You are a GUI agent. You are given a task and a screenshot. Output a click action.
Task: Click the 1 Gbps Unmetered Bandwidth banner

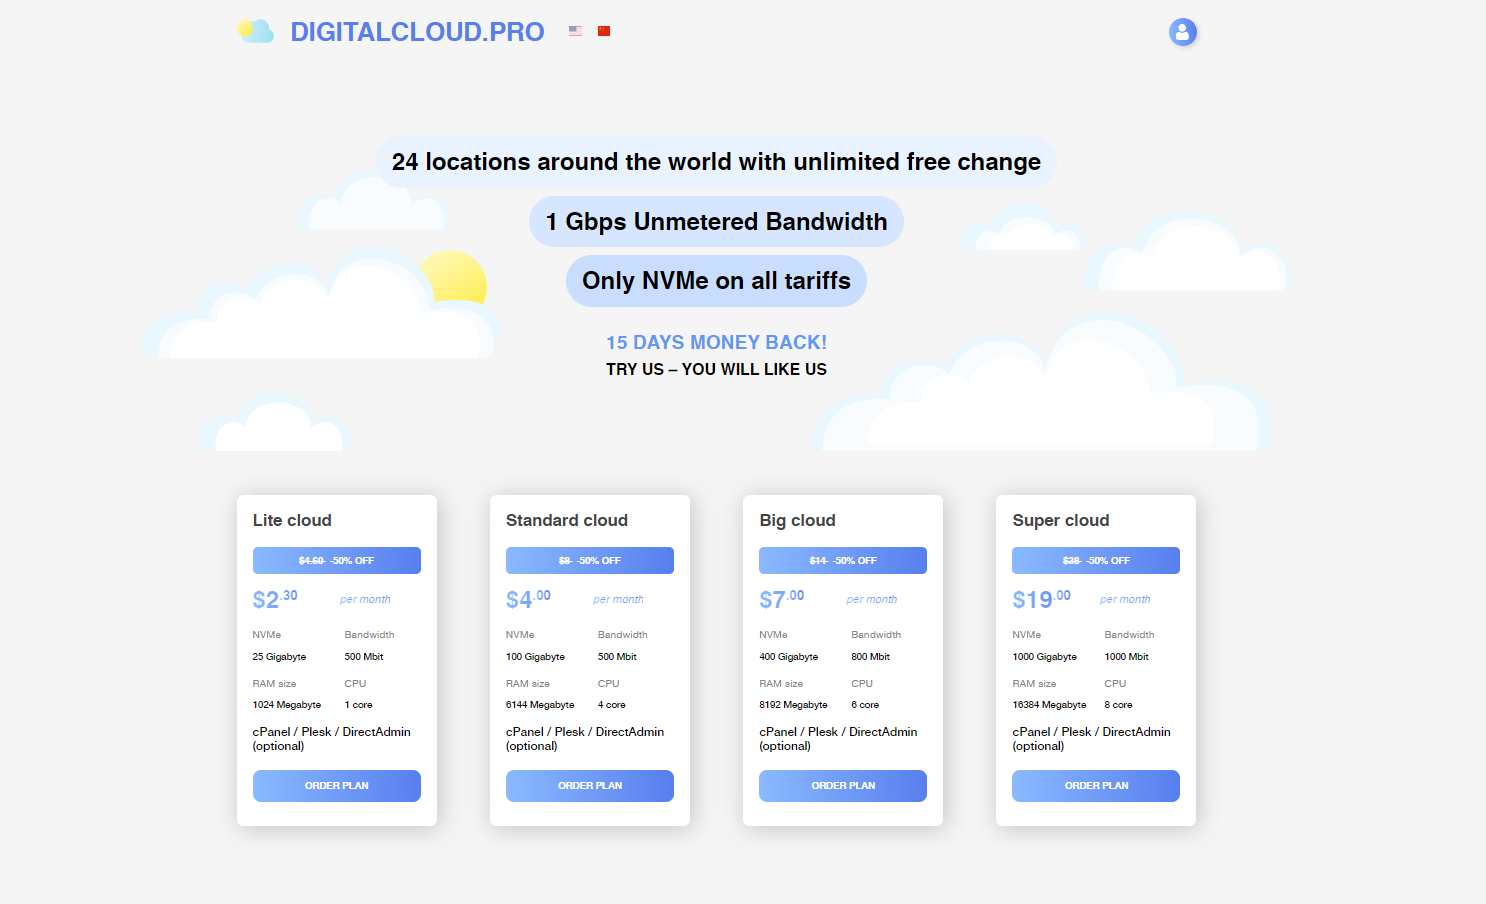(x=716, y=221)
